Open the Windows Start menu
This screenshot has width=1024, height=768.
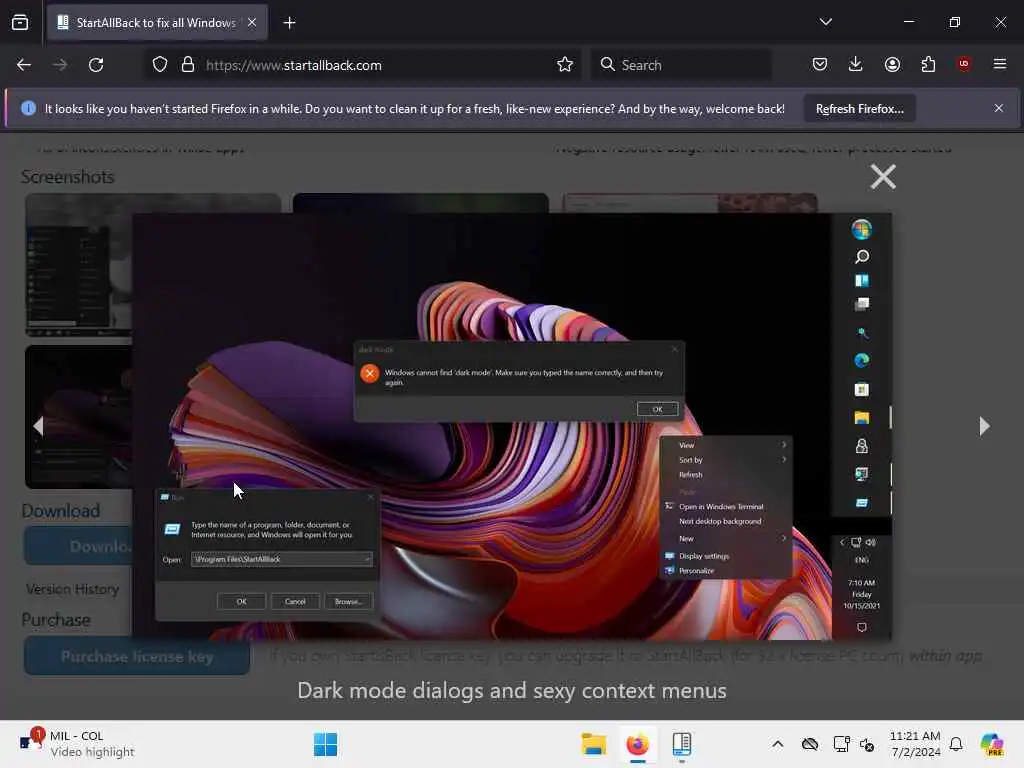pyautogui.click(x=325, y=744)
